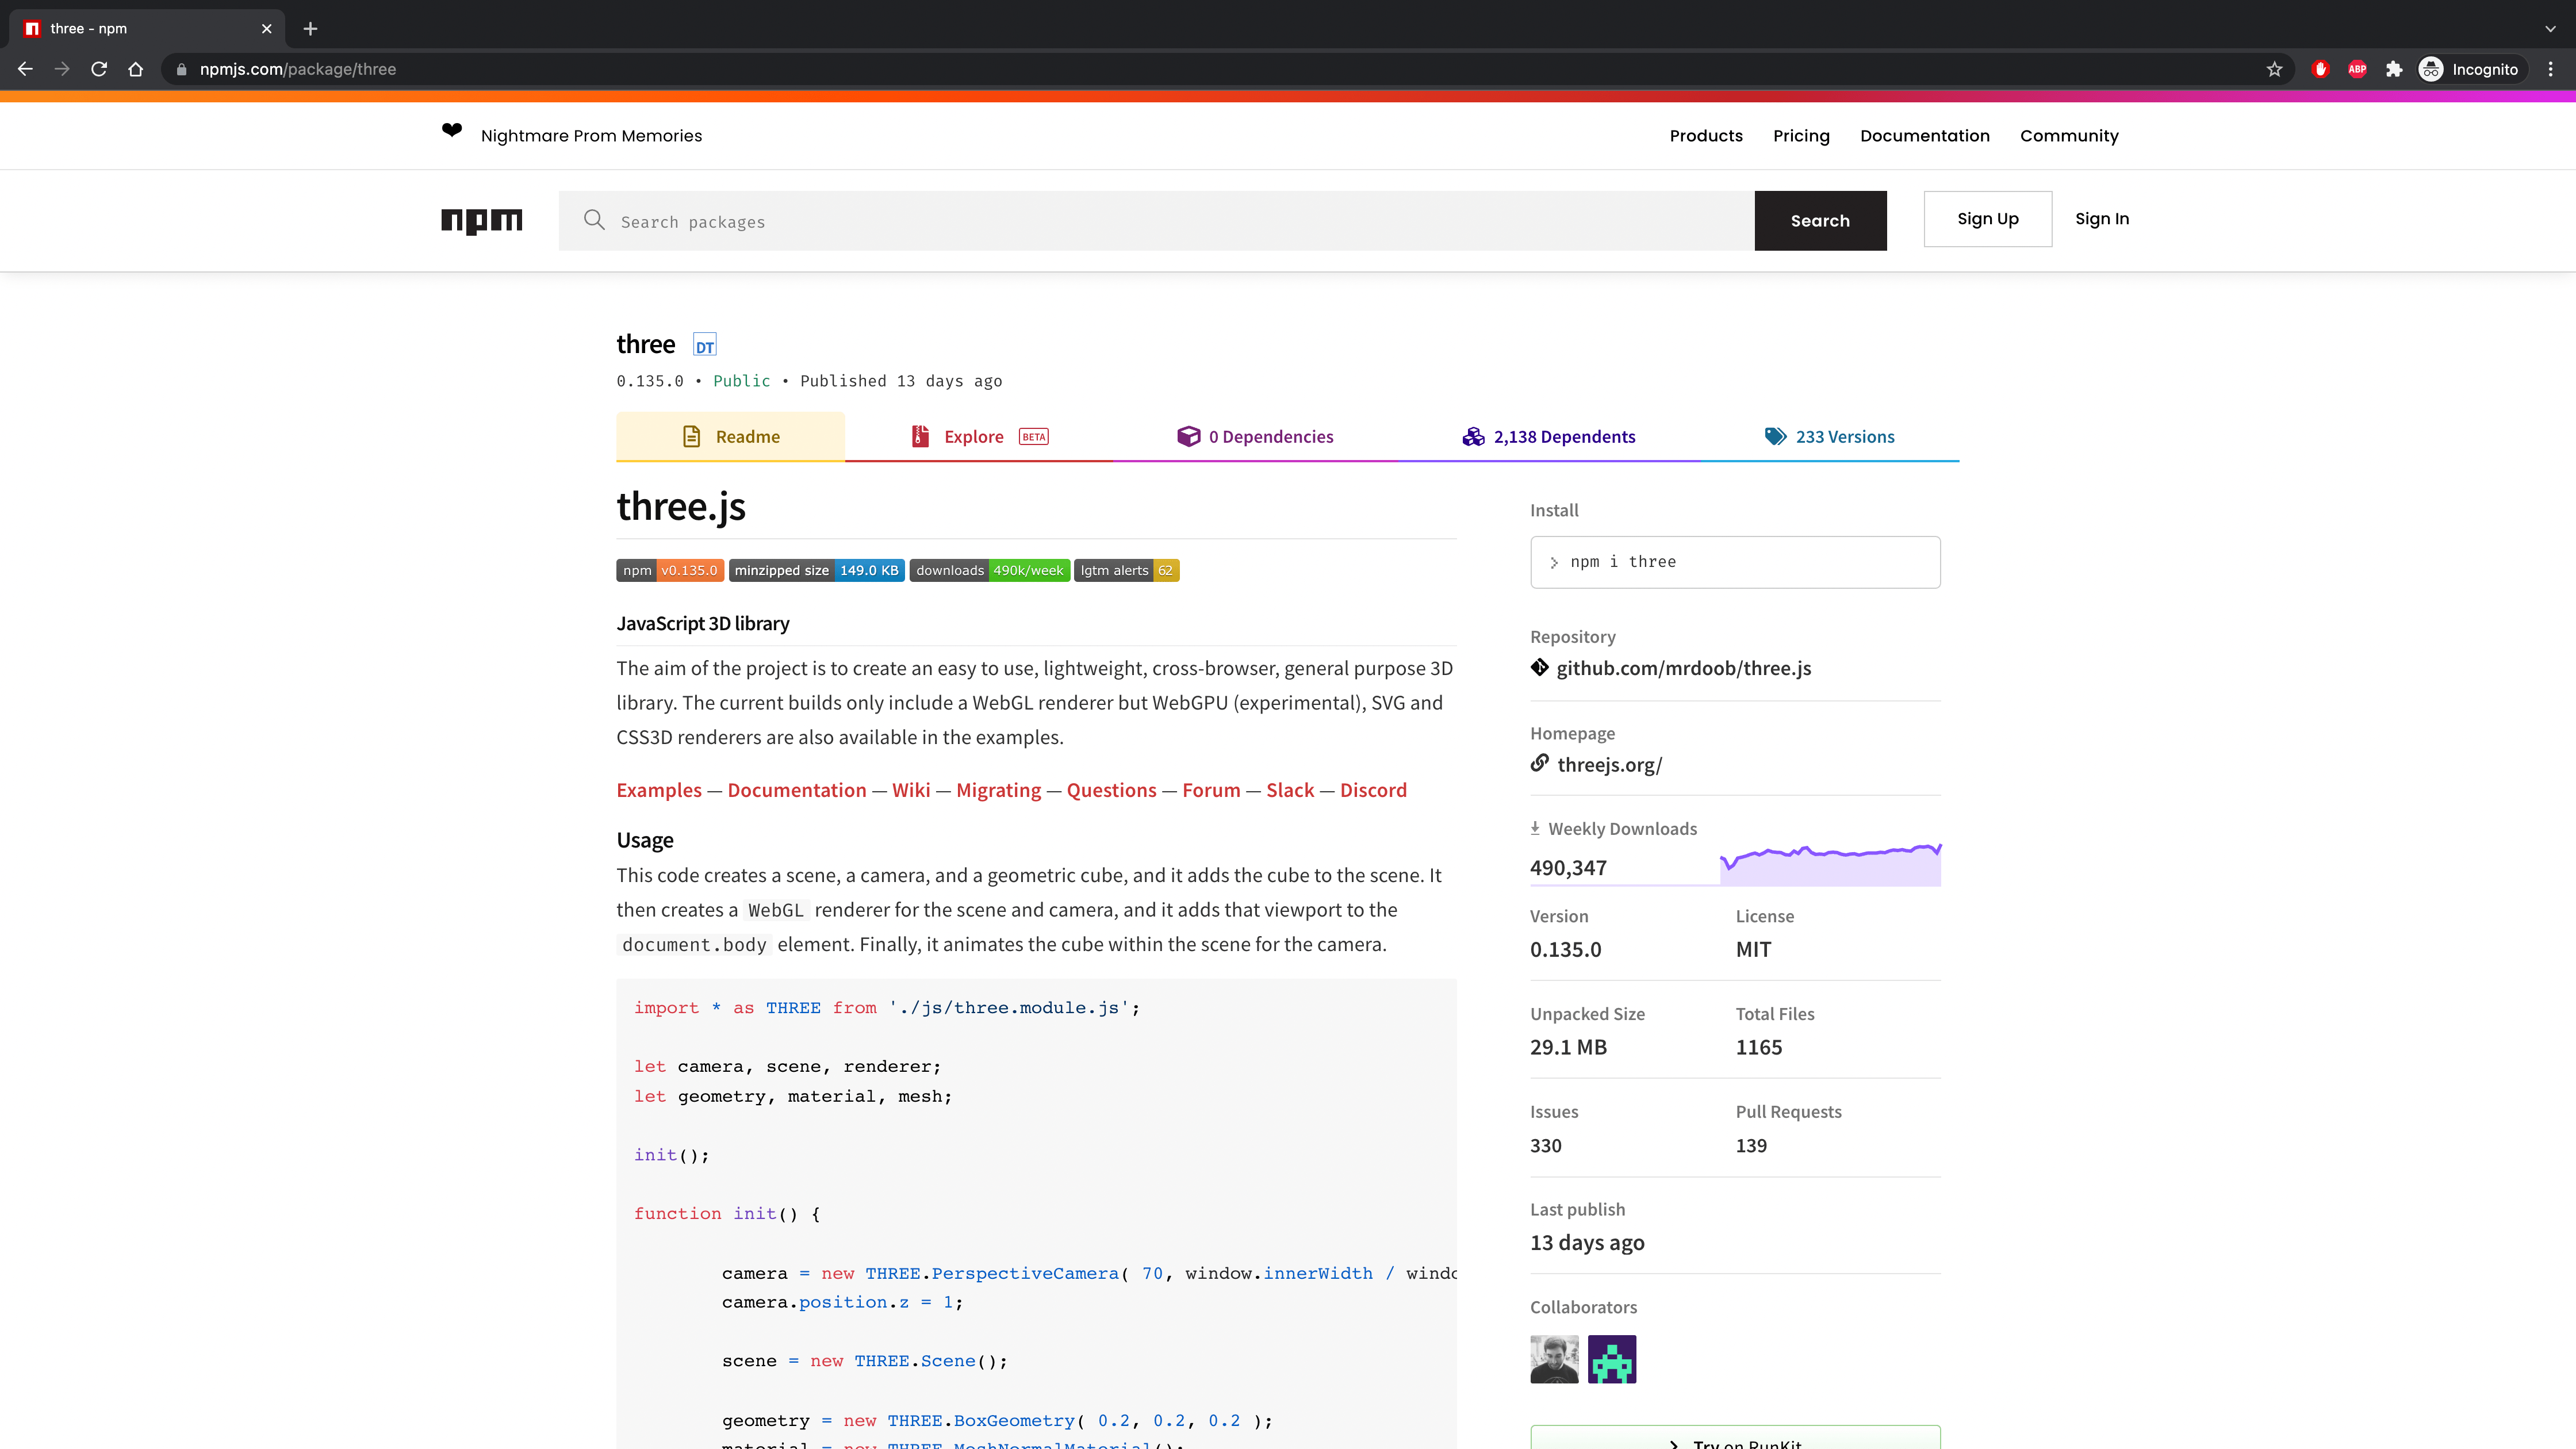Open the github.com/mrdoob/three.js repository link
This screenshot has height=1449, width=2576.
click(1683, 668)
